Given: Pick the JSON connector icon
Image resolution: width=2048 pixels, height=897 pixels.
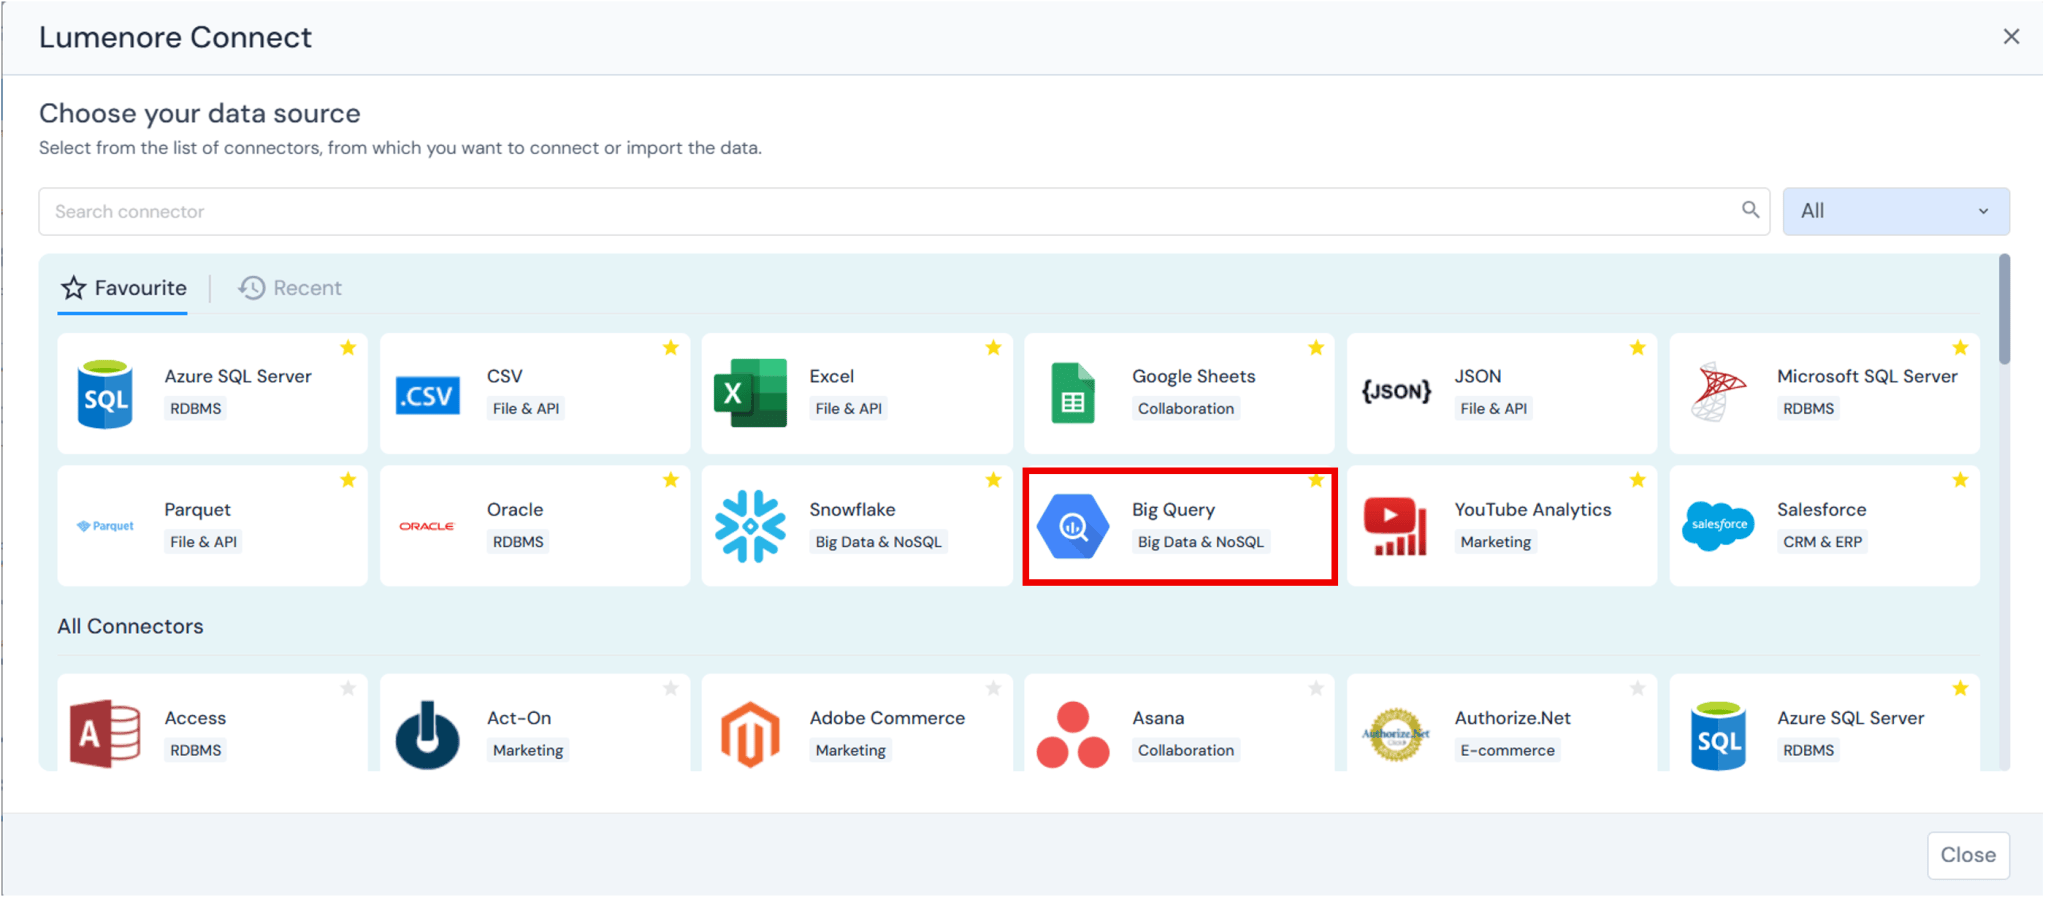Looking at the screenshot, I should pyautogui.click(x=1396, y=391).
